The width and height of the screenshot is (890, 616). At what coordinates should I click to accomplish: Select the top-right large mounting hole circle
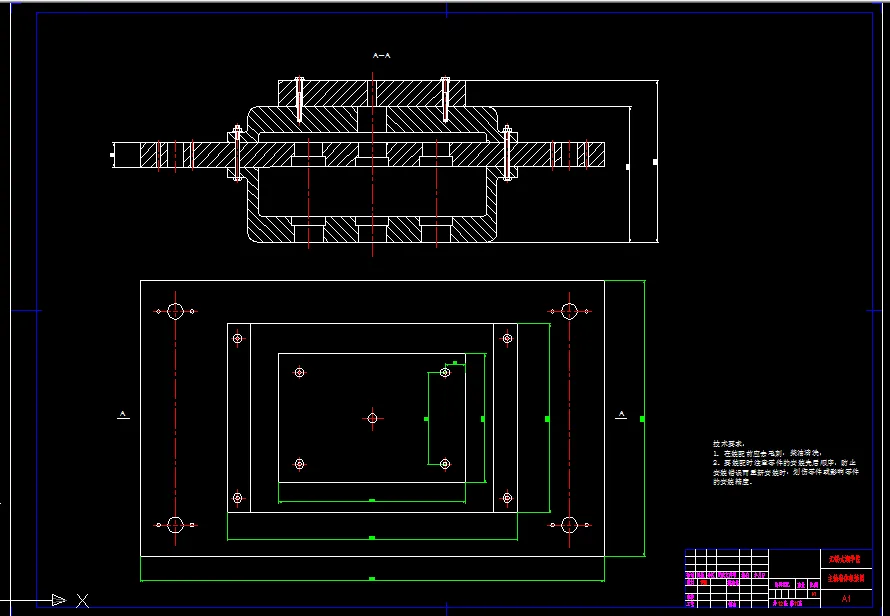[x=569, y=311]
